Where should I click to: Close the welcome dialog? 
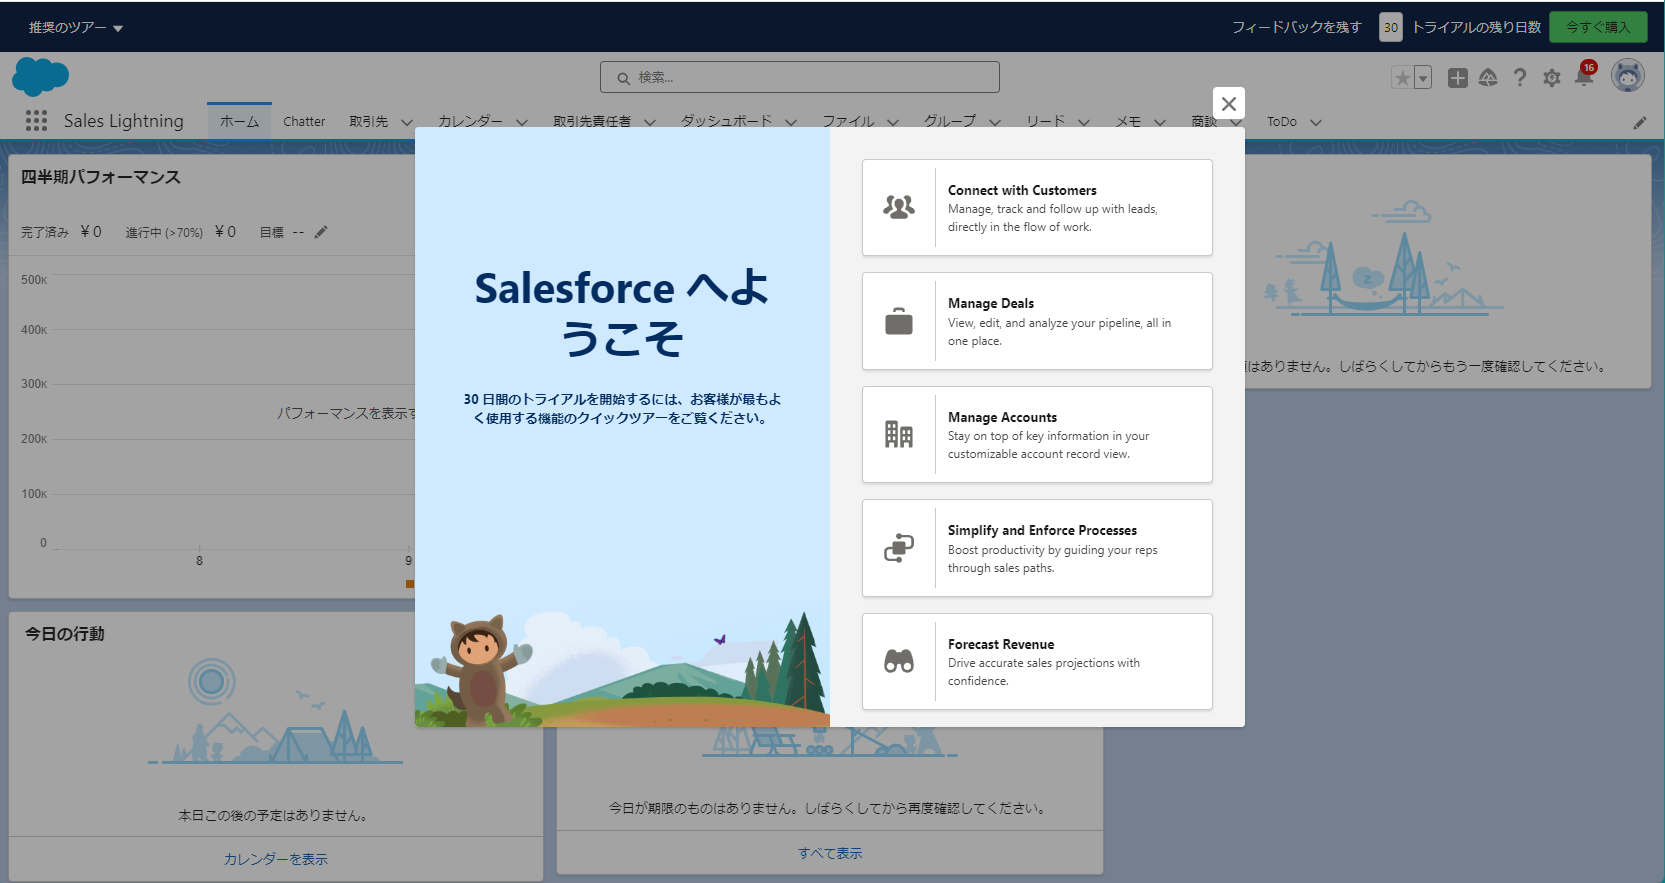(1229, 104)
